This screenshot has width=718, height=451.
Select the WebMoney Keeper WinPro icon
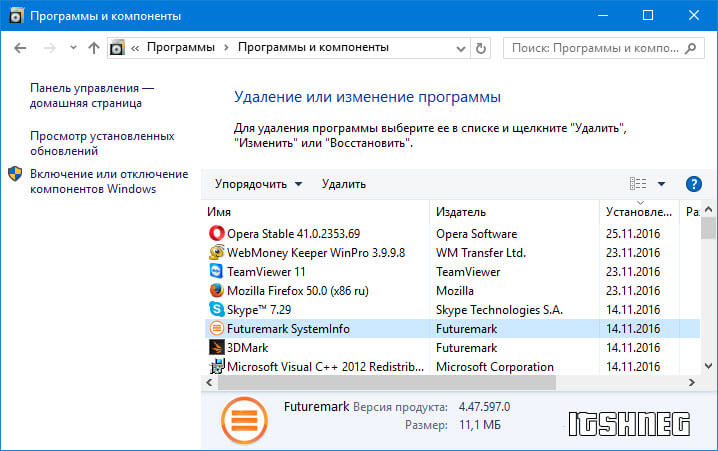click(x=217, y=252)
